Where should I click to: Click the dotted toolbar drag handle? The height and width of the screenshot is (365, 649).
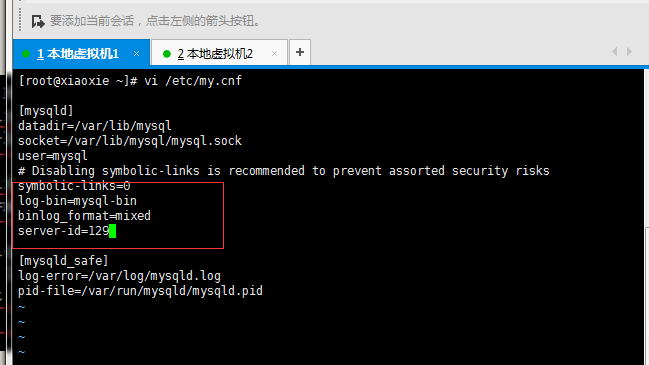pyautogui.click(x=20, y=20)
